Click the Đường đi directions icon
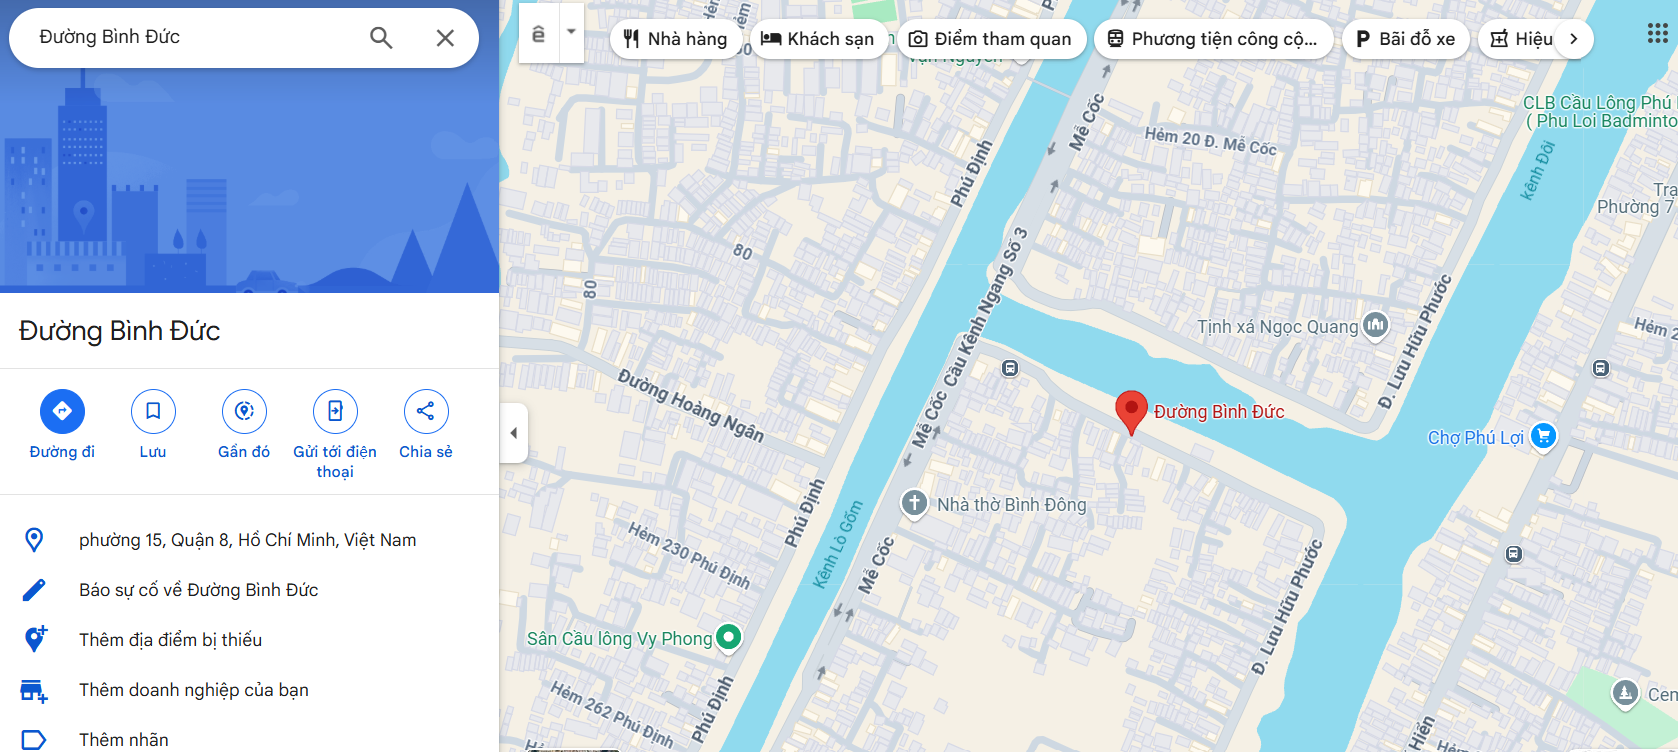Image resolution: width=1678 pixels, height=752 pixels. coord(62,411)
